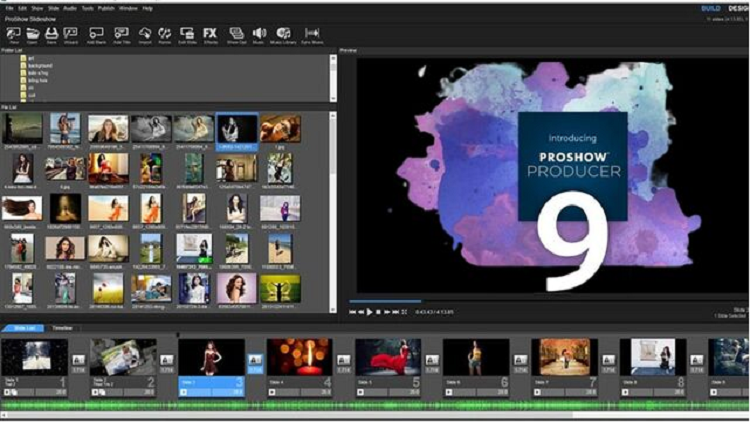The image size is (750, 423).
Task: Click the Import cloud icon
Action: click(x=144, y=35)
